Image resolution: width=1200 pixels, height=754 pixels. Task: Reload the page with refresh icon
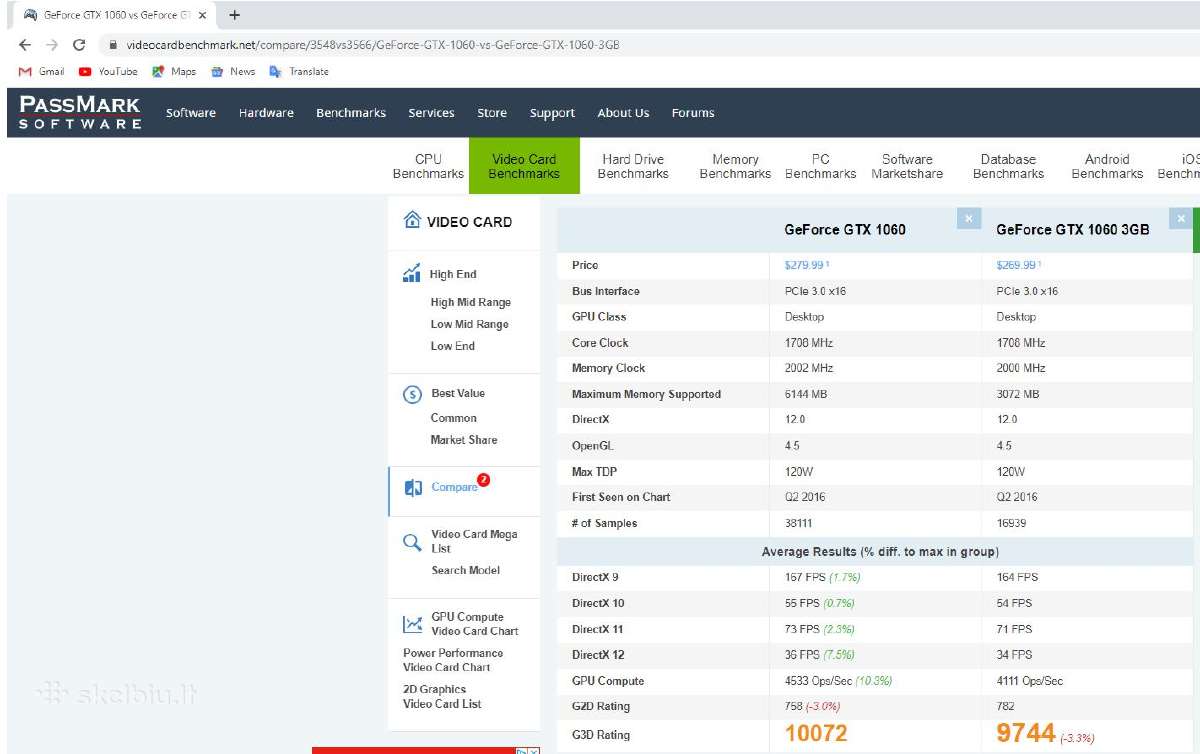coord(79,45)
